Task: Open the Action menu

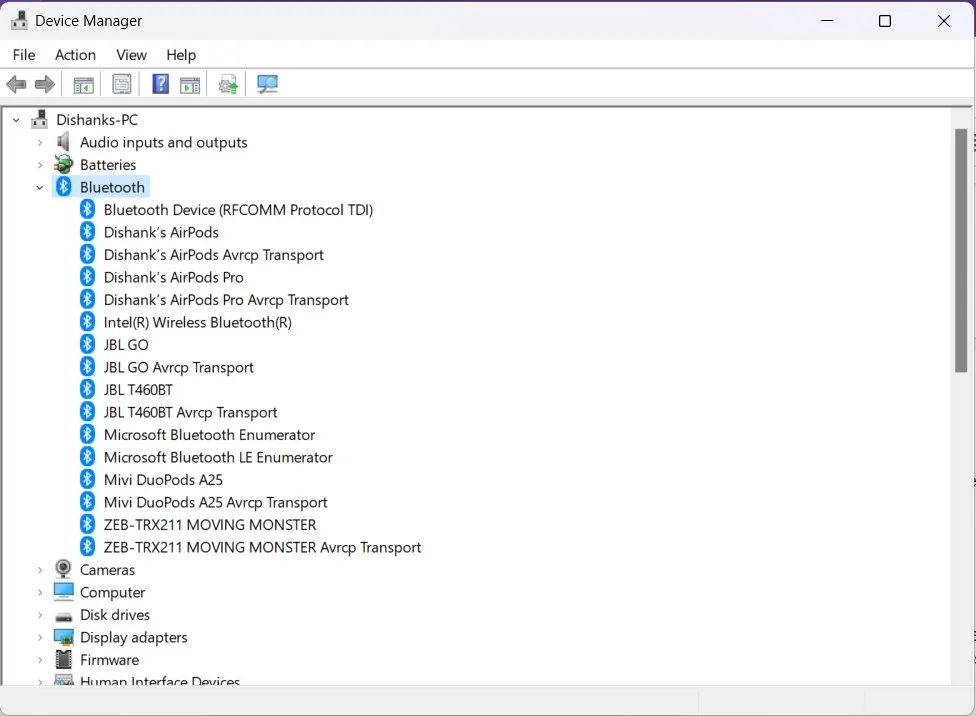Action: pos(75,55)
